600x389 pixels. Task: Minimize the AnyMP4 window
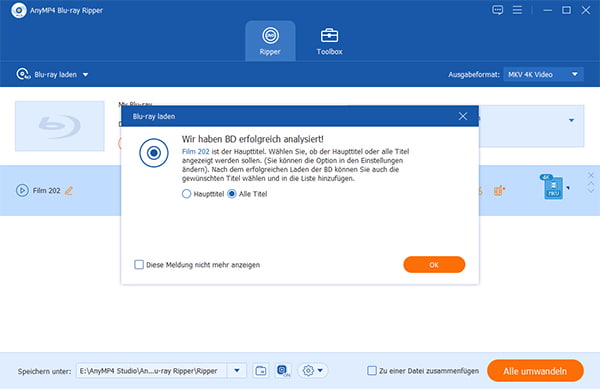(x=548, y=10)
